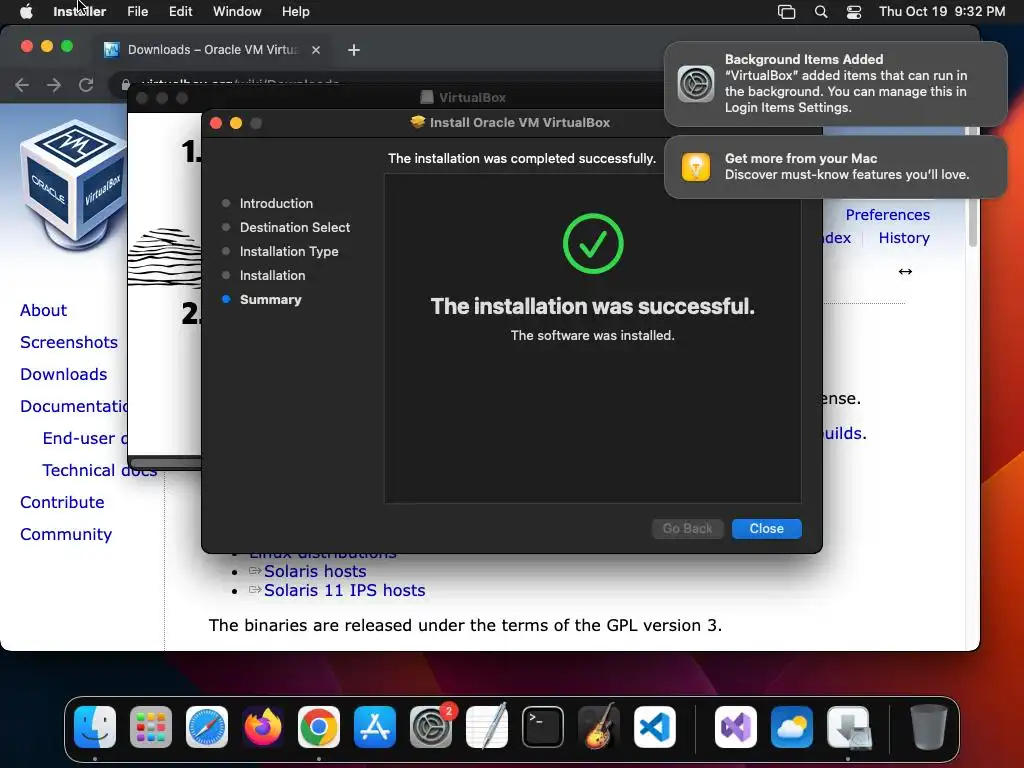Image resolution: width=1024 pixels, height=768 pixels.
Task: Minimize the Install Oracle VM VirtualBox window
Action: pos(236,123)
